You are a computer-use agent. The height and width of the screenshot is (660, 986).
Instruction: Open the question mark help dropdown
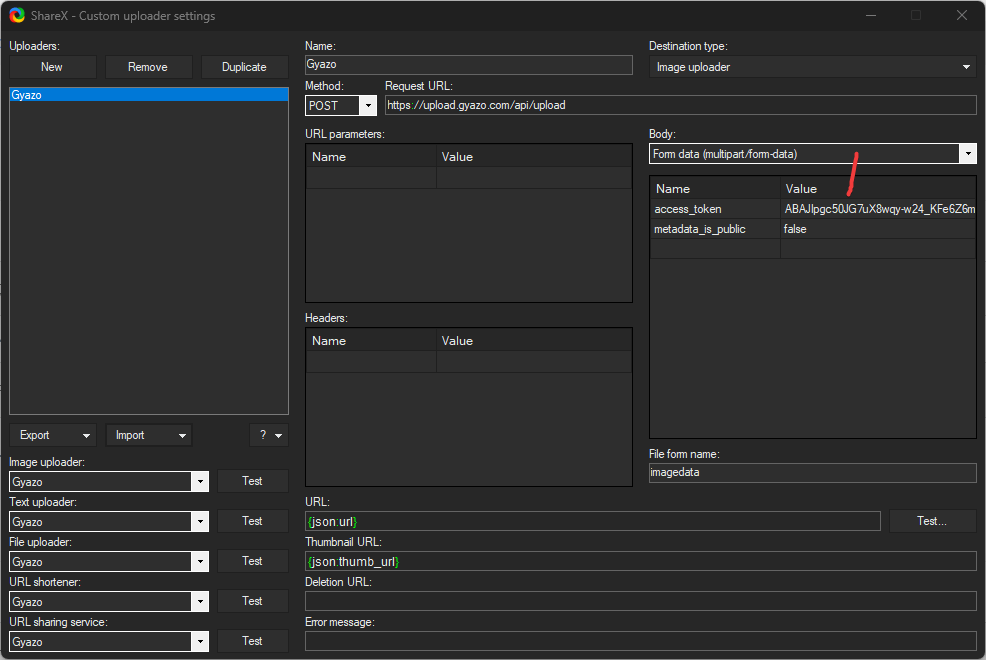pyautogui.click(x=269, y=435)
